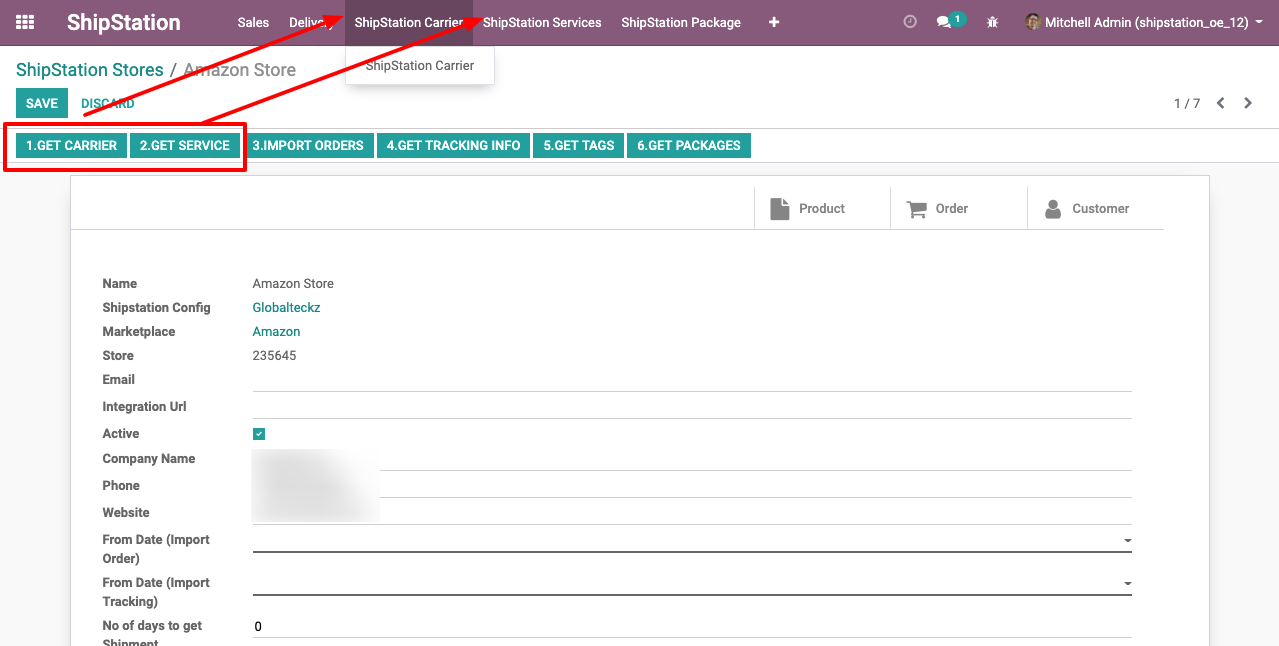Open the conversations chat bubble icon

[x=945, y=22]
